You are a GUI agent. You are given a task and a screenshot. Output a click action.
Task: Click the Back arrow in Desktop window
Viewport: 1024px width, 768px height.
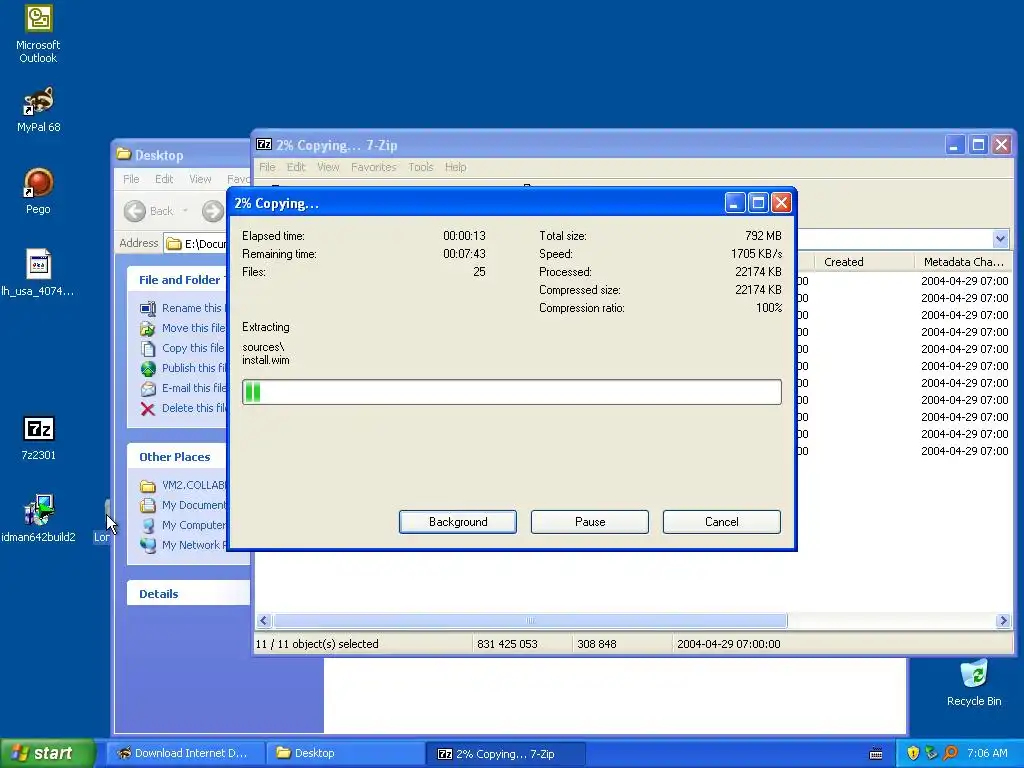coord(135,211)
